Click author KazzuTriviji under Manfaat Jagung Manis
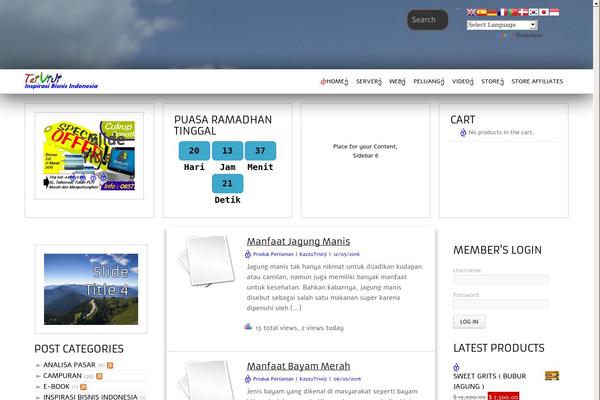The width and height of the screenshot is (600, 400). point(313,254)
